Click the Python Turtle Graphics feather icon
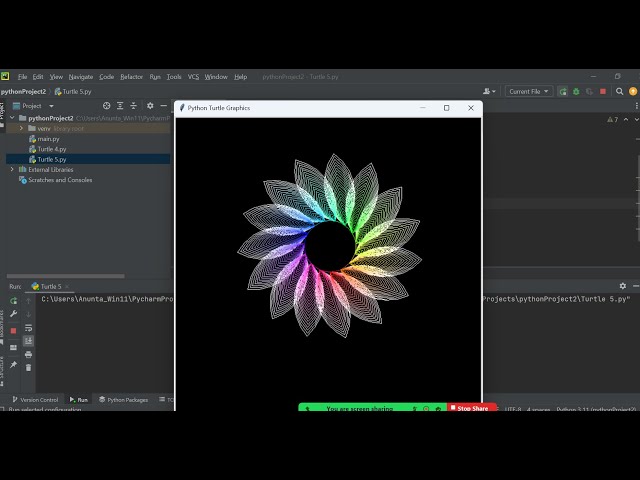Screen dimensions: 640x480 [x=182, y=108]
